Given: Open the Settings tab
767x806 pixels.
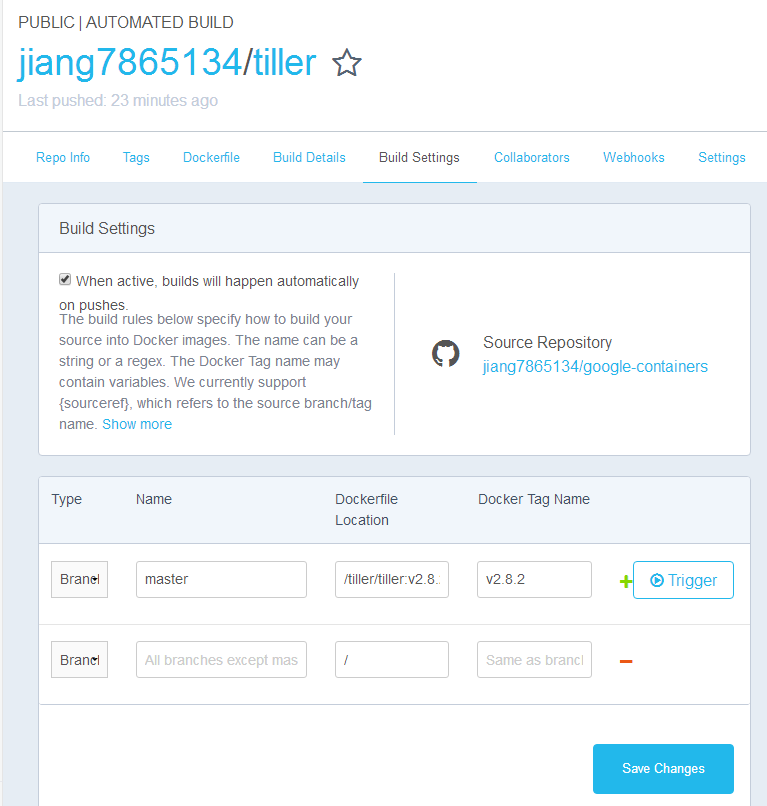Looking at the screenshot, I should 721,157.
